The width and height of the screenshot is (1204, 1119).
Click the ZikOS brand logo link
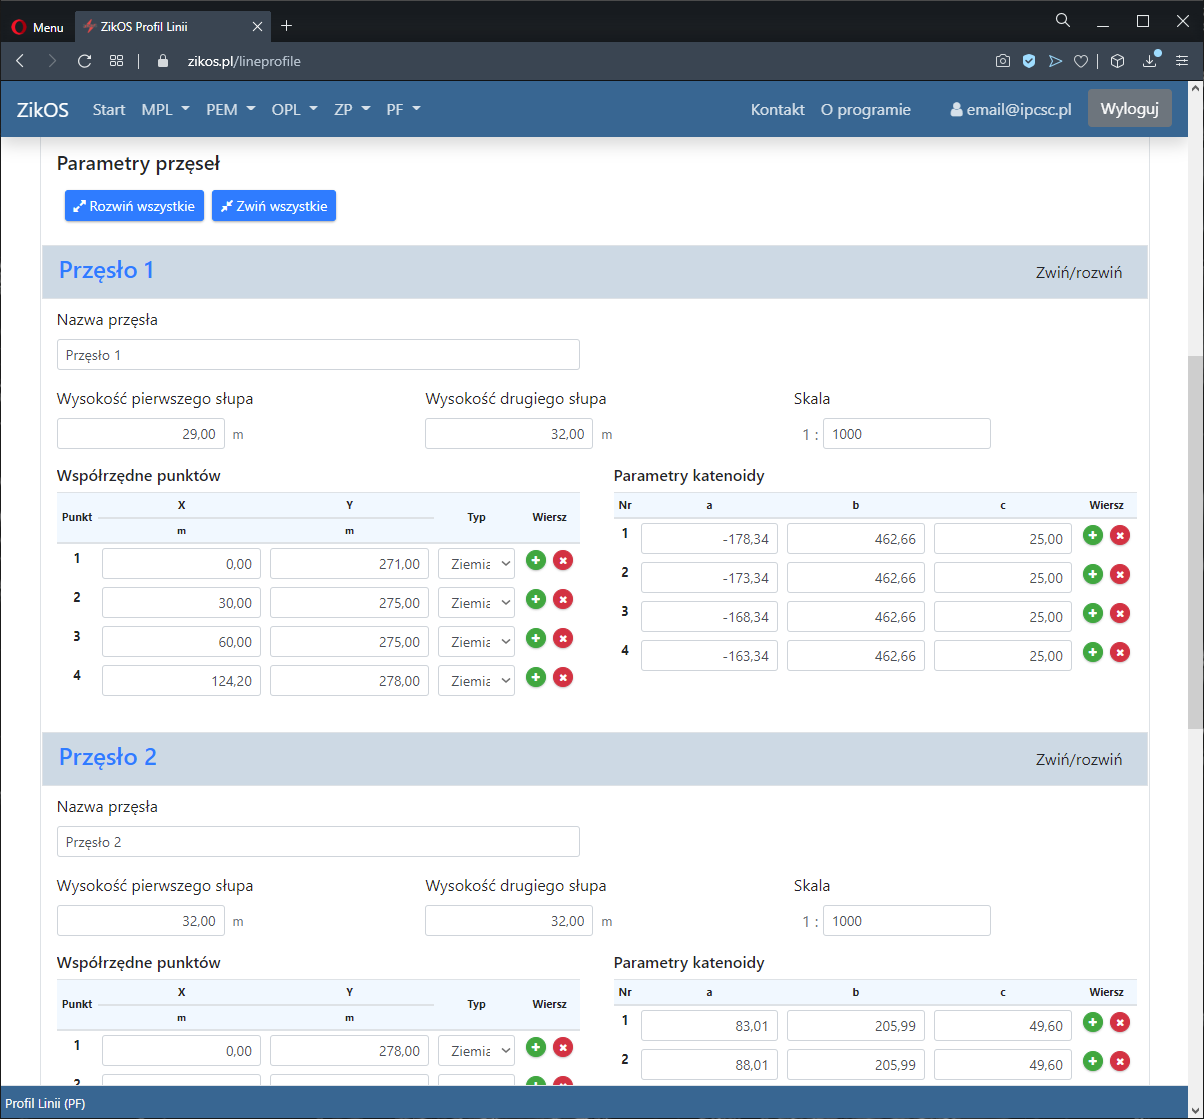43,109
